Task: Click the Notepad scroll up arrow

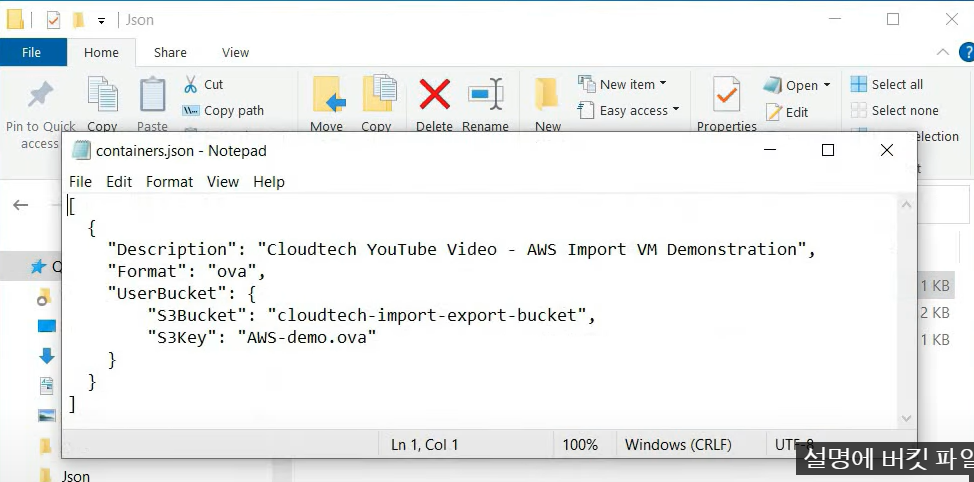Action: click(906, 204)
